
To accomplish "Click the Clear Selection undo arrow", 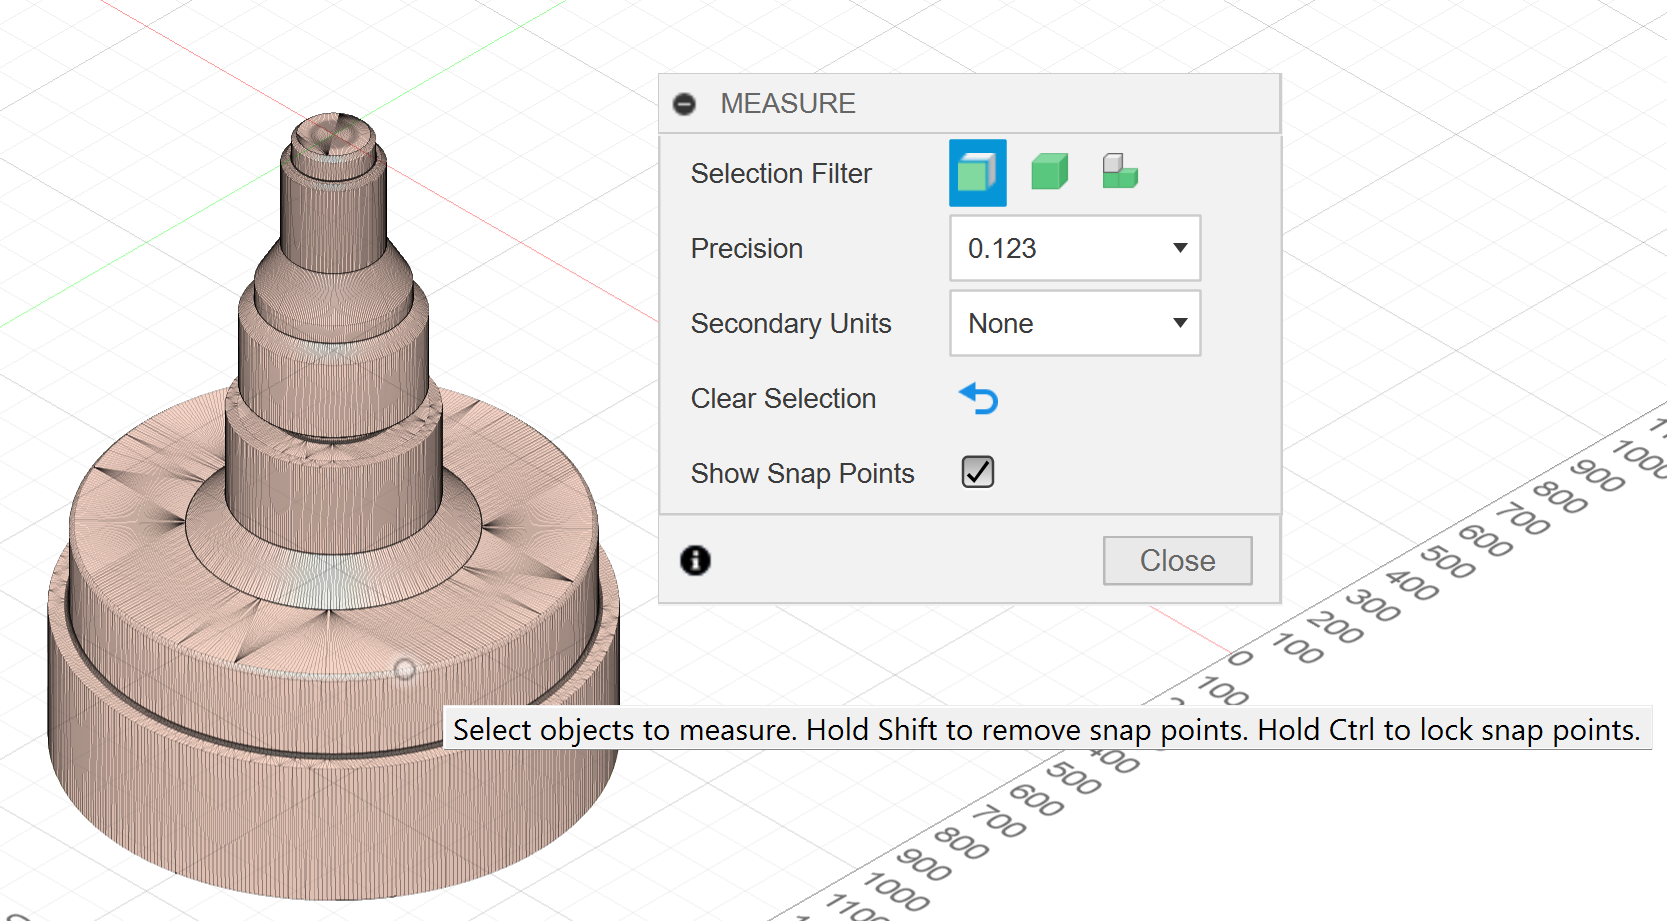I will click(978, 398).
